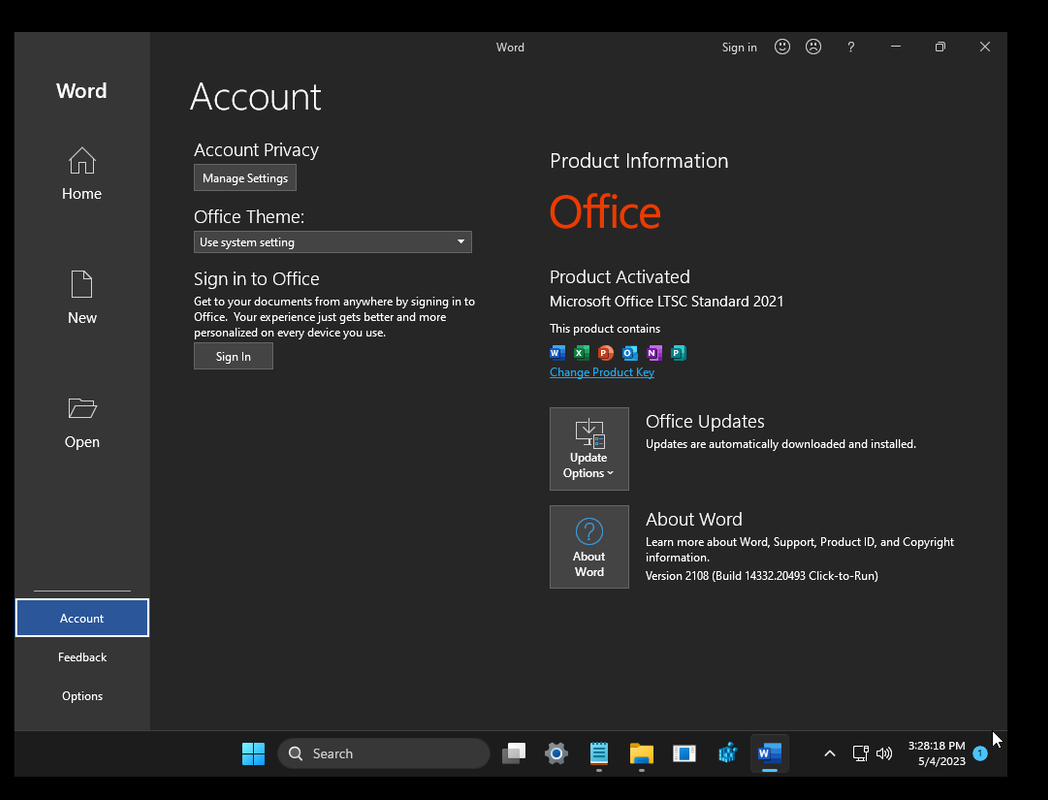The image size is (1048, 800).
Task: Click the Manage Settings button
Action: 245,178
